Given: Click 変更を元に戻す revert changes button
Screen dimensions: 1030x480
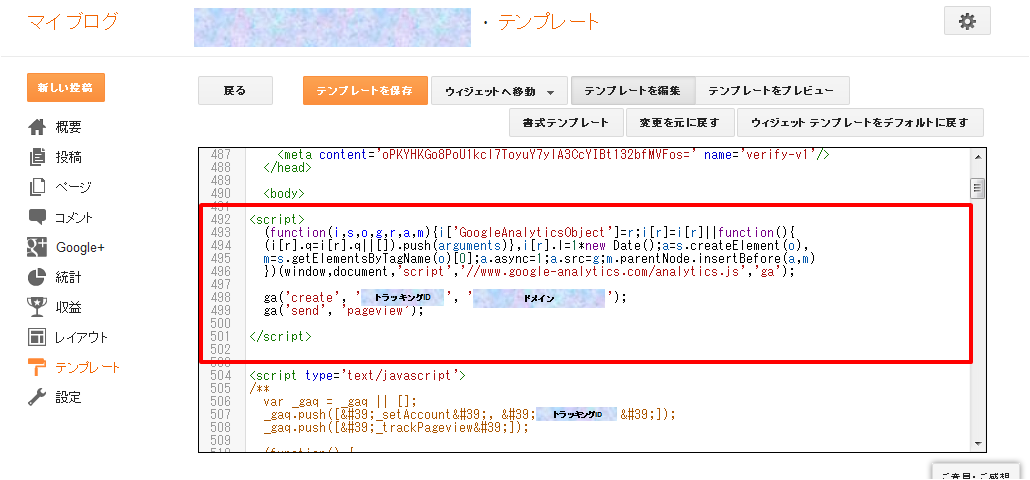Looking at the screenshot, I should (x=679, y=123).
